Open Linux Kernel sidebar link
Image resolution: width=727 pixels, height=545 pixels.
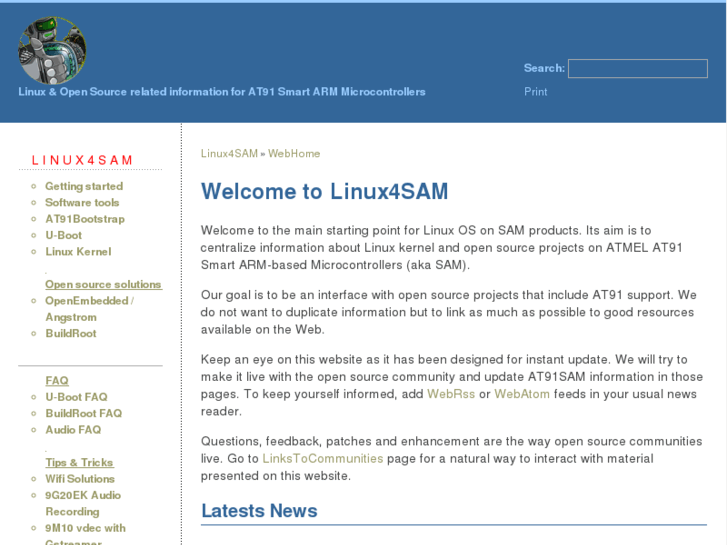point(78,251)
